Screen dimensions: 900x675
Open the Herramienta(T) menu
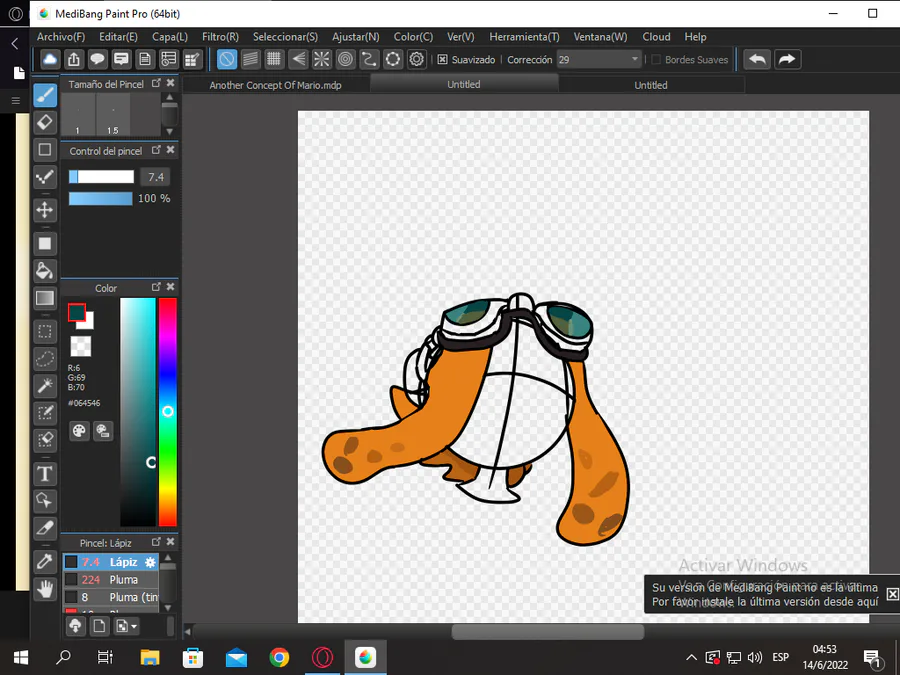524,37
